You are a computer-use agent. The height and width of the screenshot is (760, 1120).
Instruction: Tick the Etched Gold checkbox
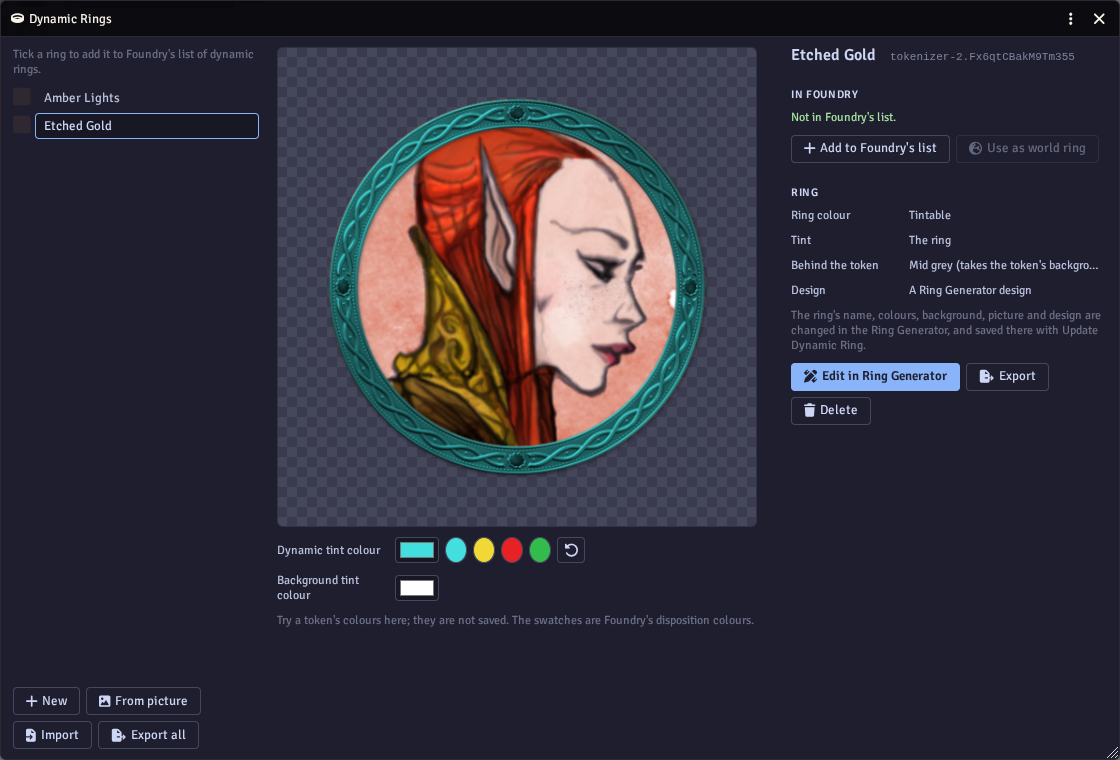[x=22, y=125]
